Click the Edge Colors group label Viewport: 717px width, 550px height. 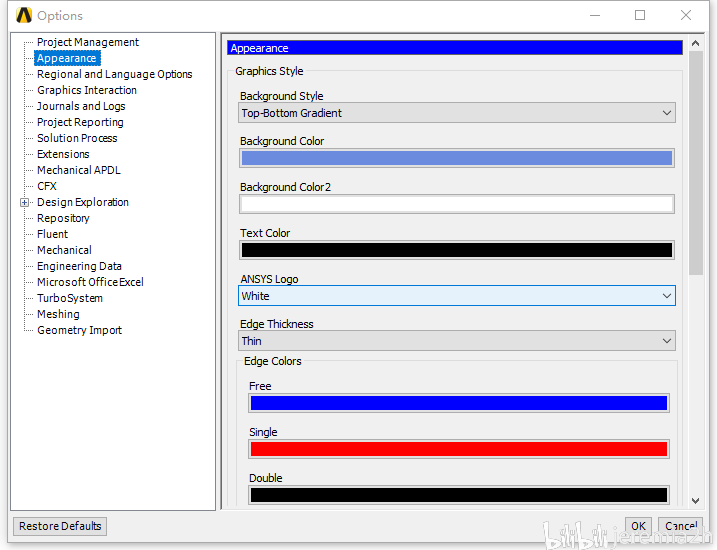pyautogui.click(x=273, y=361)
